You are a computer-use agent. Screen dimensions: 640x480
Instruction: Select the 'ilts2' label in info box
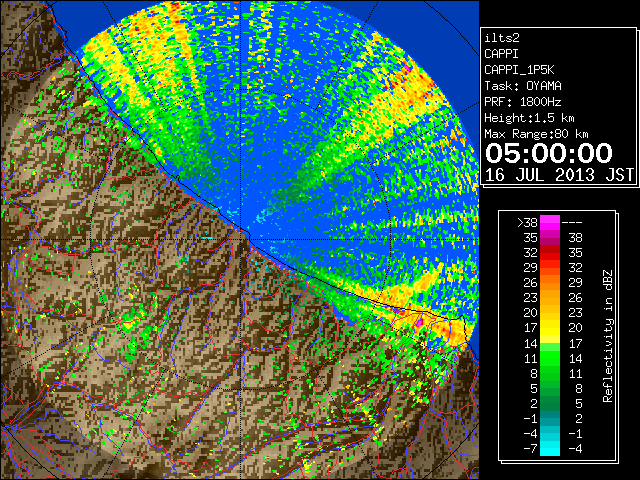[502, 38]
